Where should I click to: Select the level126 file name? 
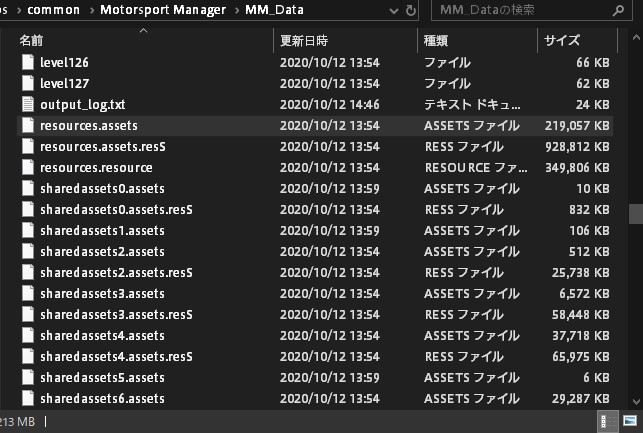click(64, 62)
